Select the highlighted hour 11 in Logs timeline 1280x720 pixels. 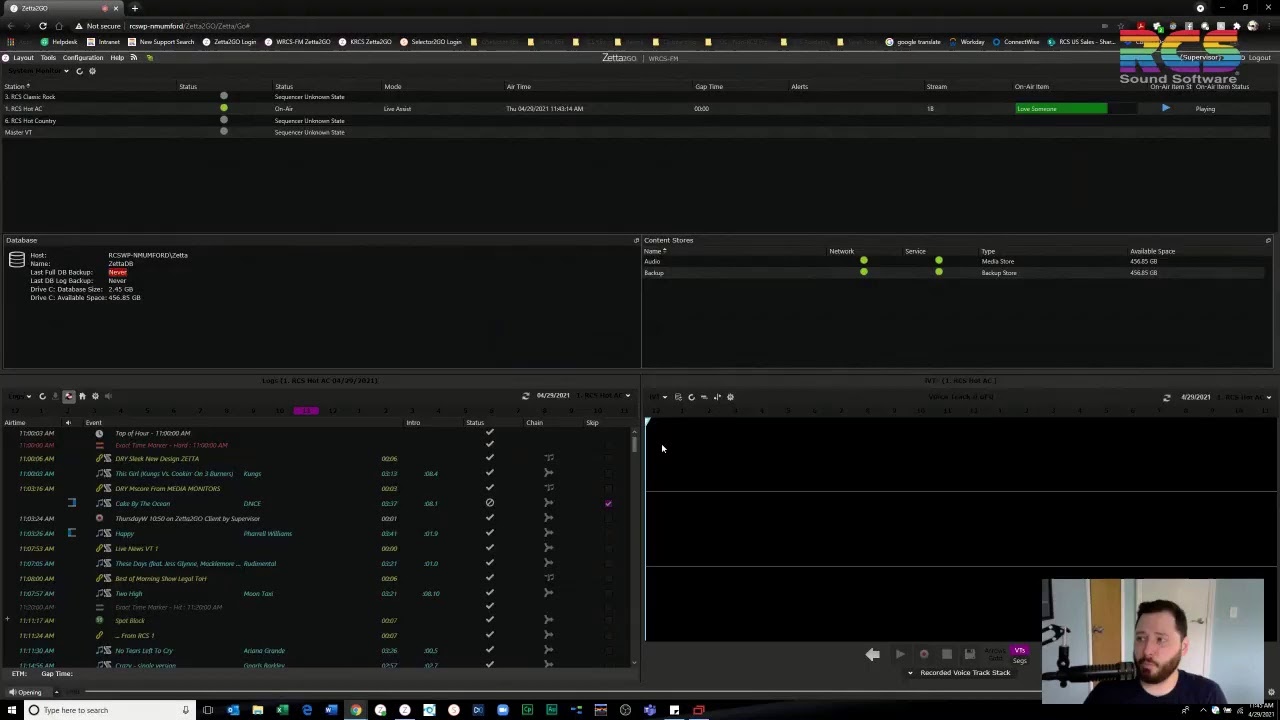point(306,411)
